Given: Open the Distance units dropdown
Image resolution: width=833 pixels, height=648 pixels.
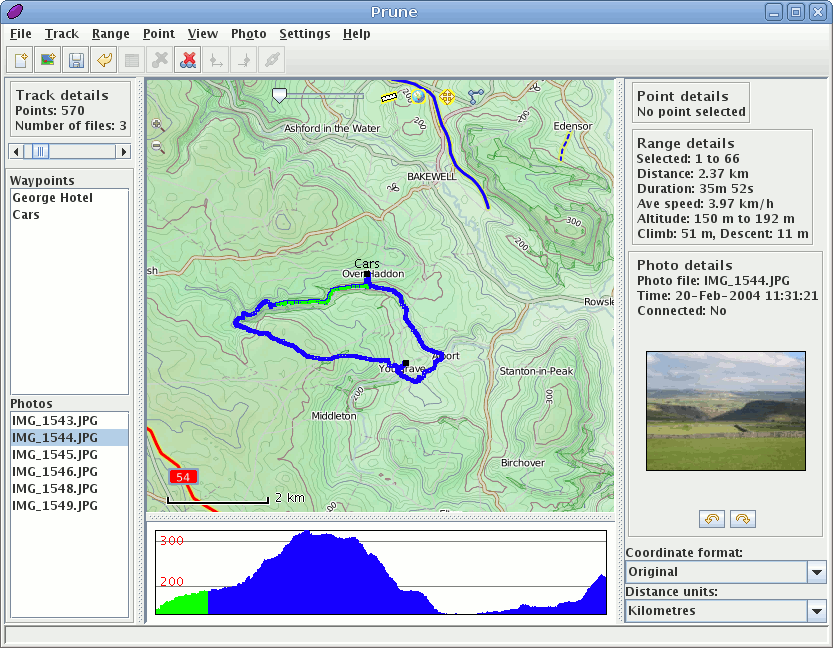Looking at the screenshot, I should [816, 611].
